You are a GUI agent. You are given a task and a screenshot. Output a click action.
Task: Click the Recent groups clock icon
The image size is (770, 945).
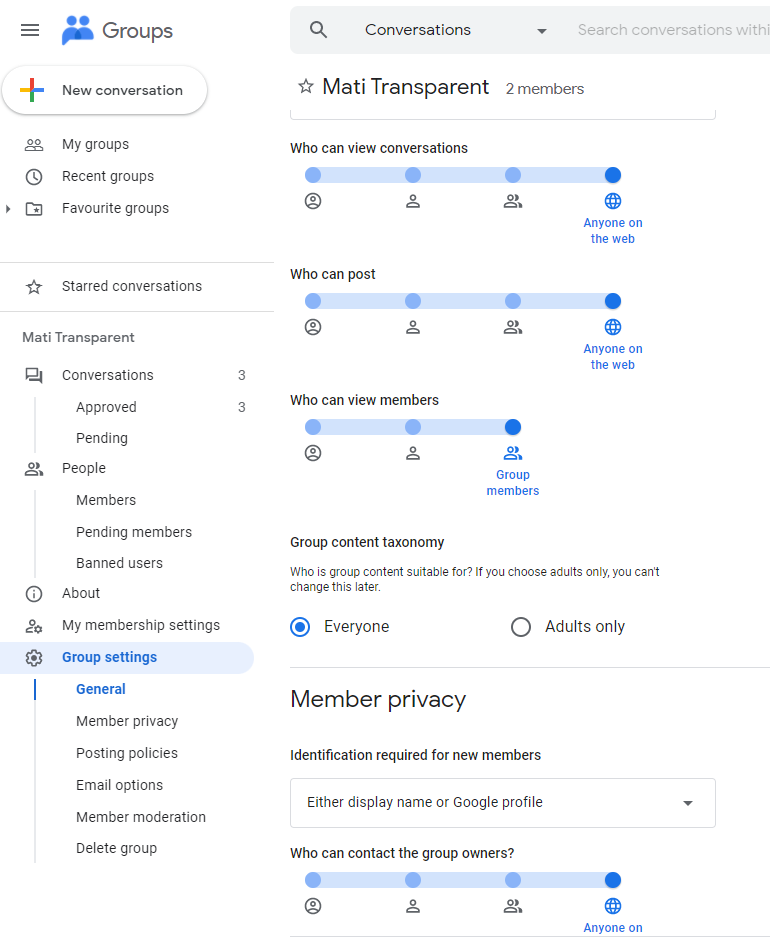[34, 176]
